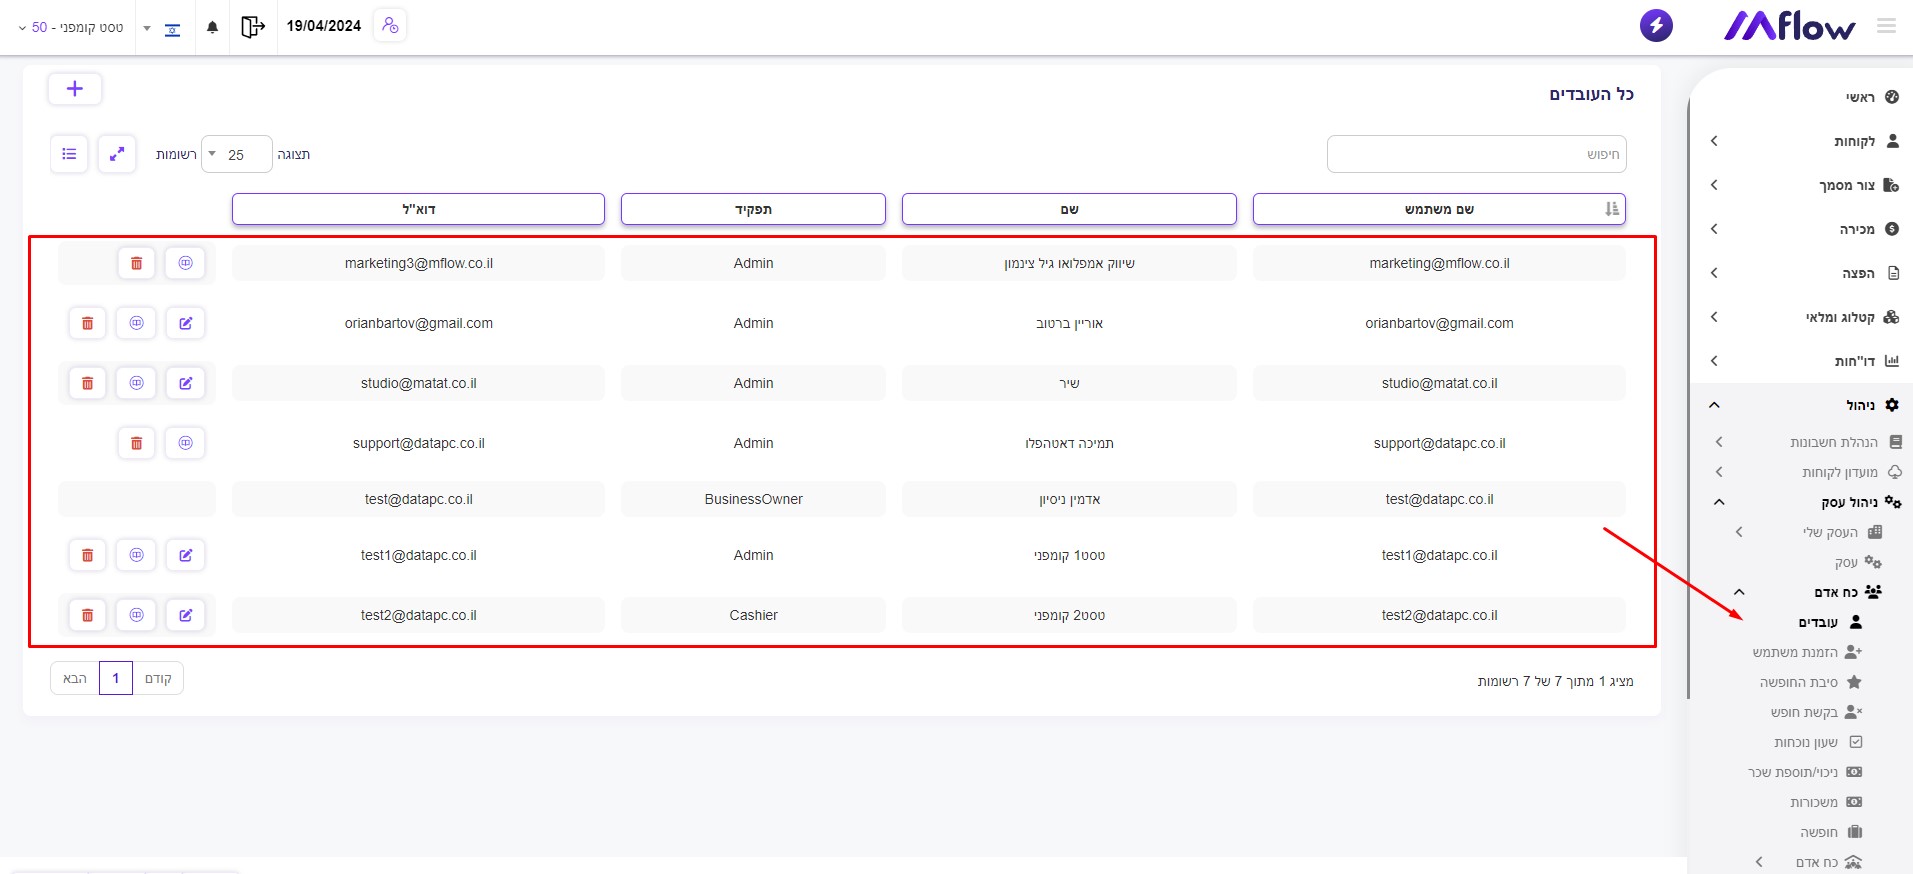Click the fullscreen expand arrows icon

(117, 154)
